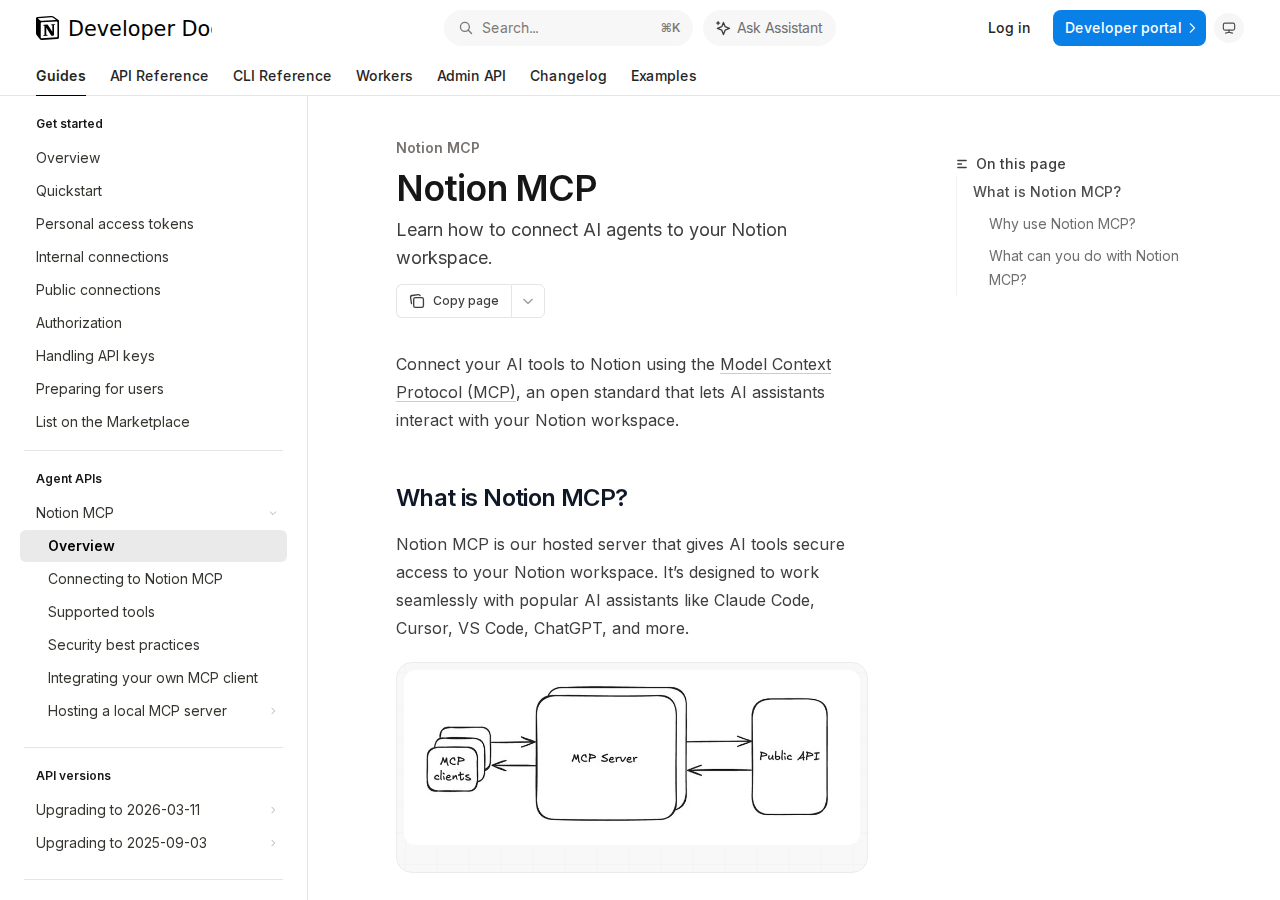The height and width of the screenshot is (900, 1280).
Task: Click the Ask Assistant button
Action: [769, 28]
